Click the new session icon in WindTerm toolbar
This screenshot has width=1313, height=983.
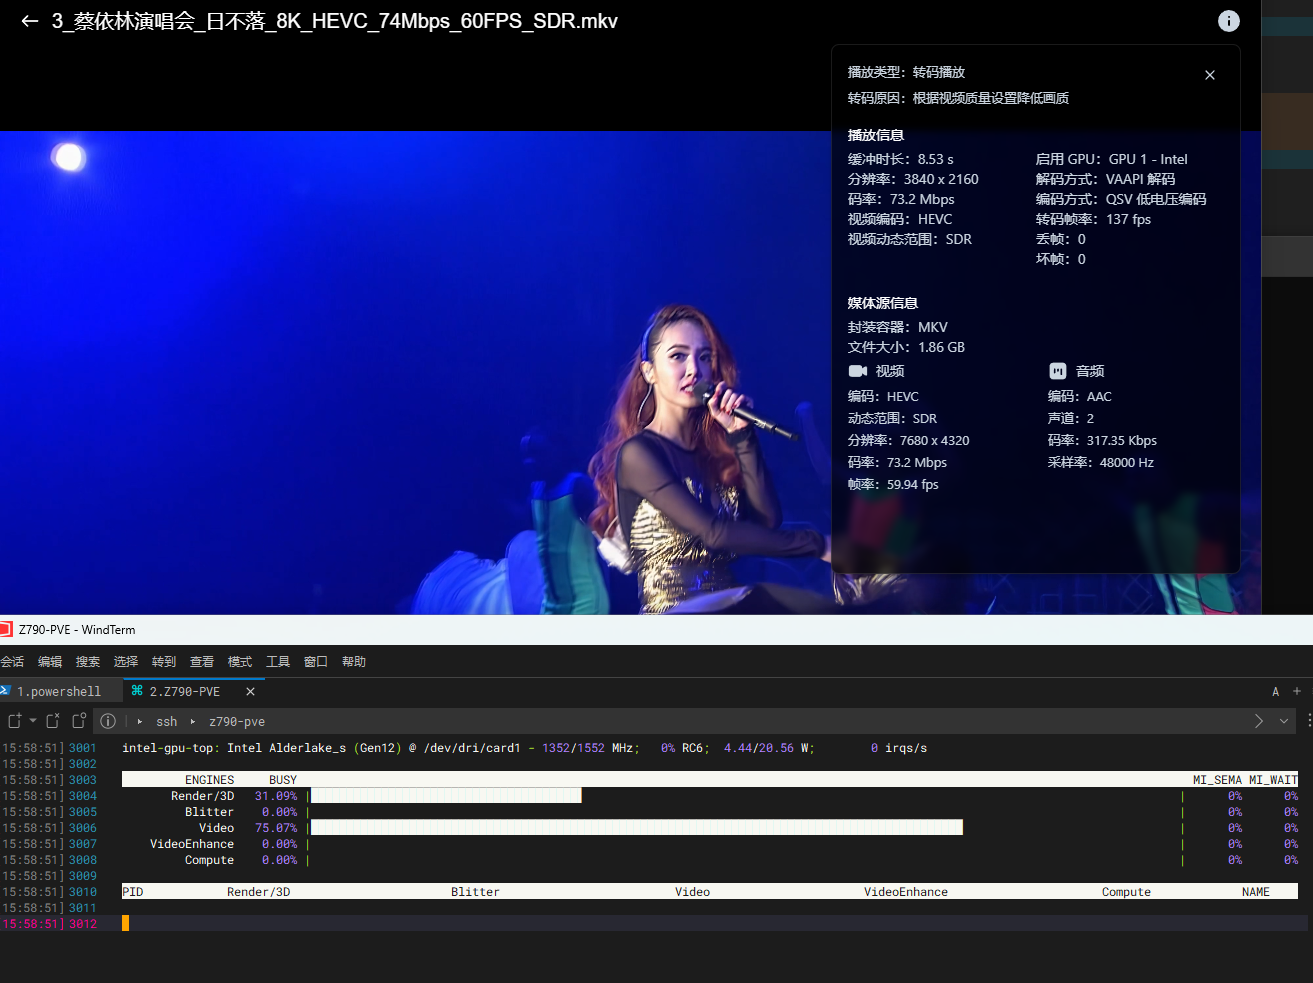point(14,721)
